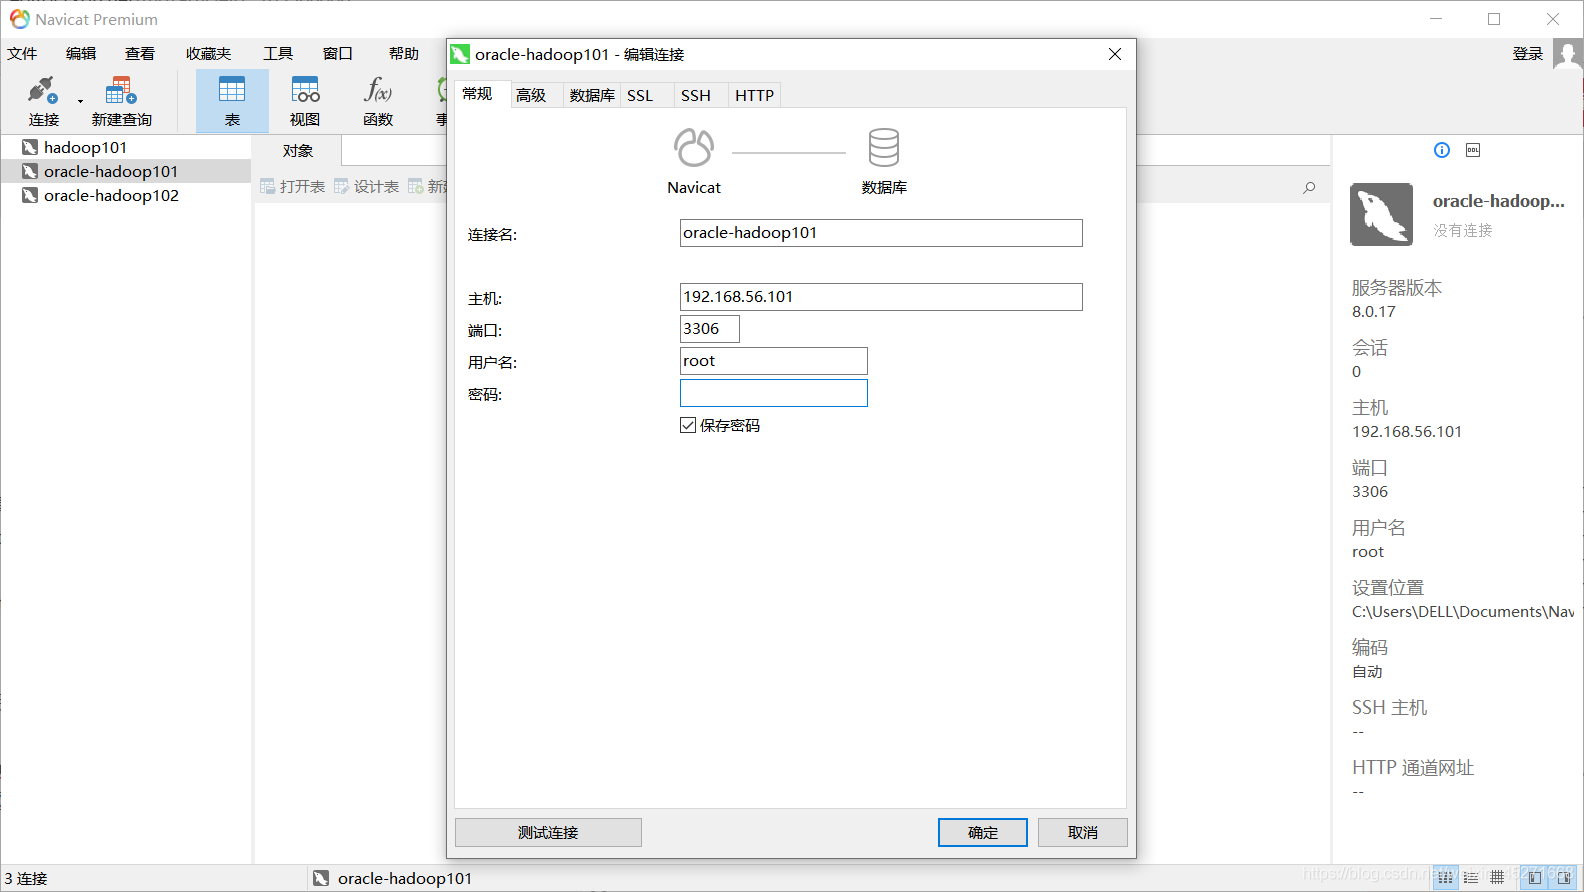Switch to list view in the status bar
Viewport: 1584px width, 892px height.
1446,877
